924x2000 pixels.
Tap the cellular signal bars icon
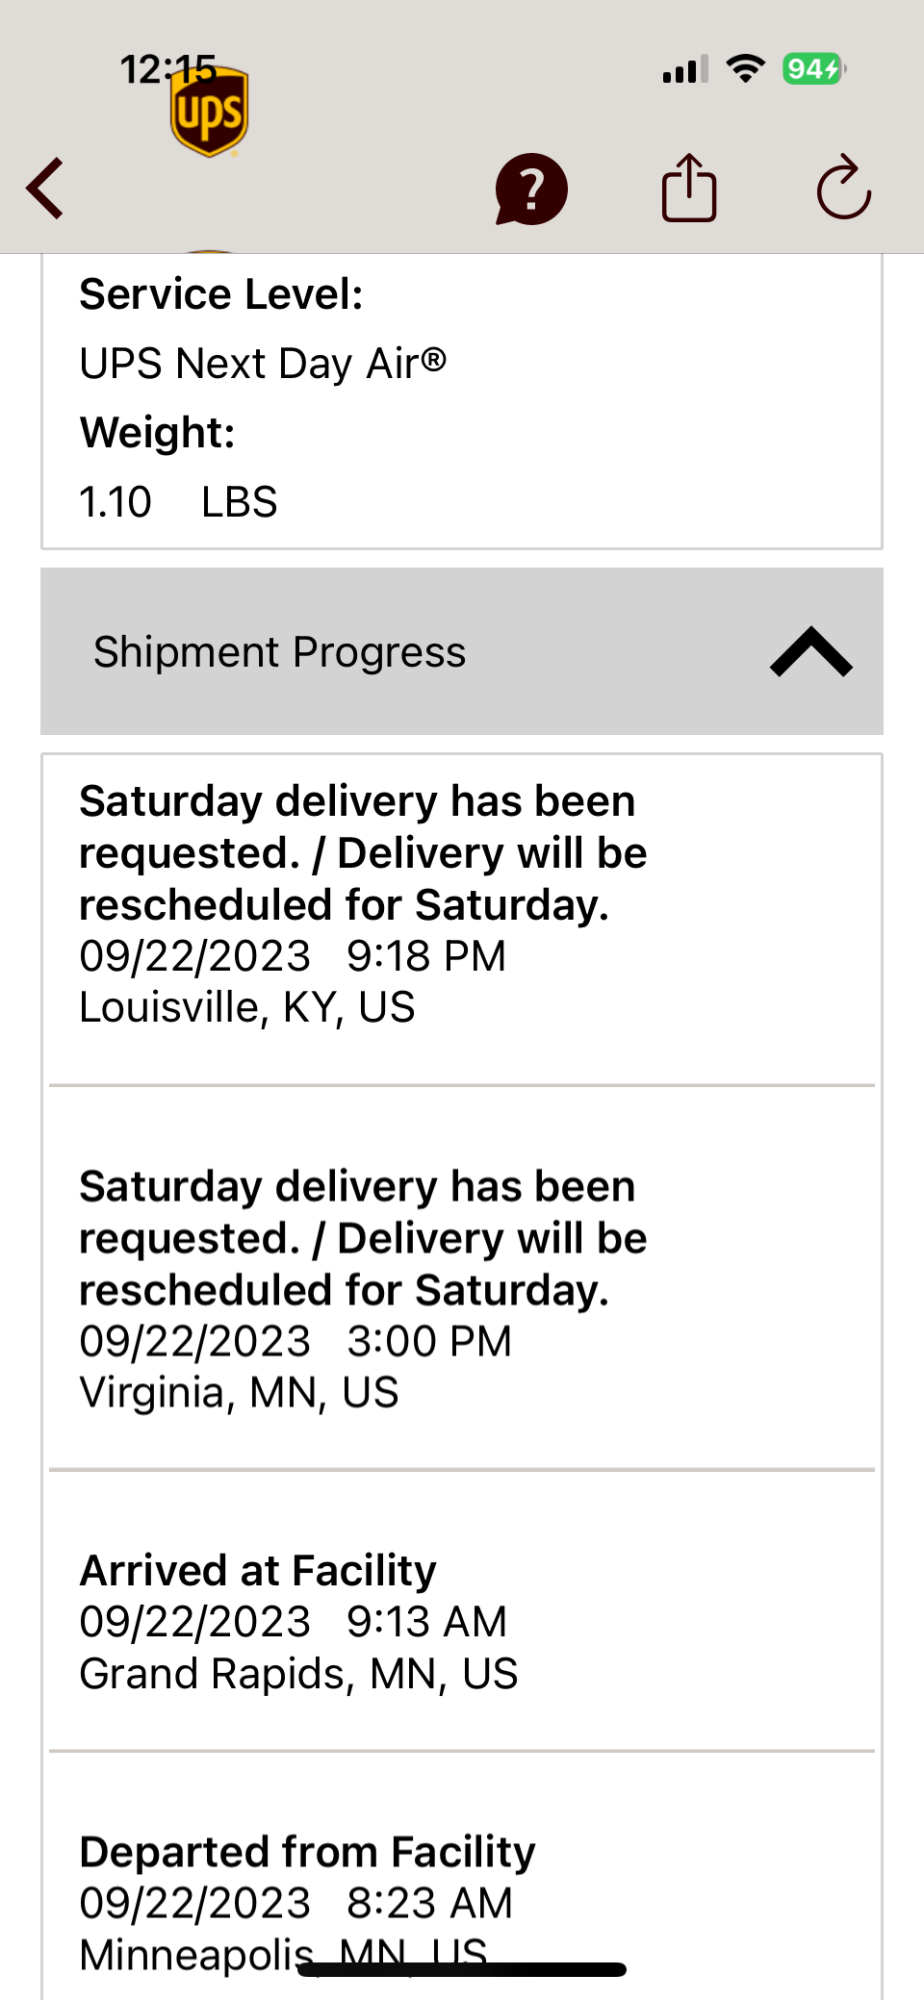685,70
